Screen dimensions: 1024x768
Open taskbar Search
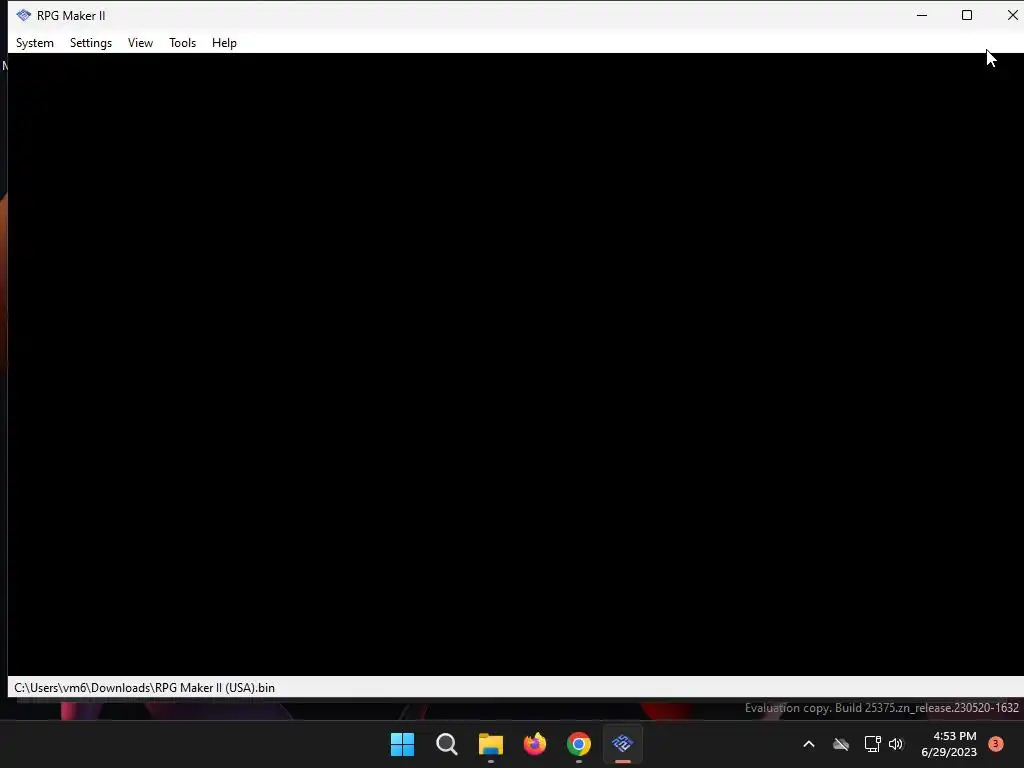pos(447,744)
